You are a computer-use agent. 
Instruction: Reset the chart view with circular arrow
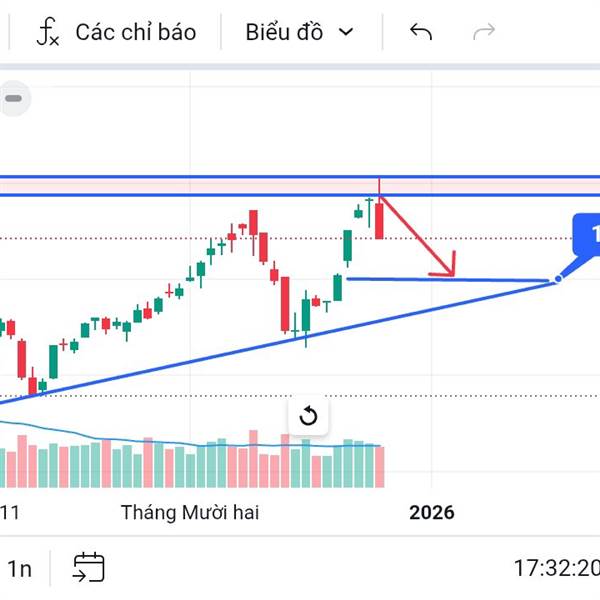[x=308, y=416]
